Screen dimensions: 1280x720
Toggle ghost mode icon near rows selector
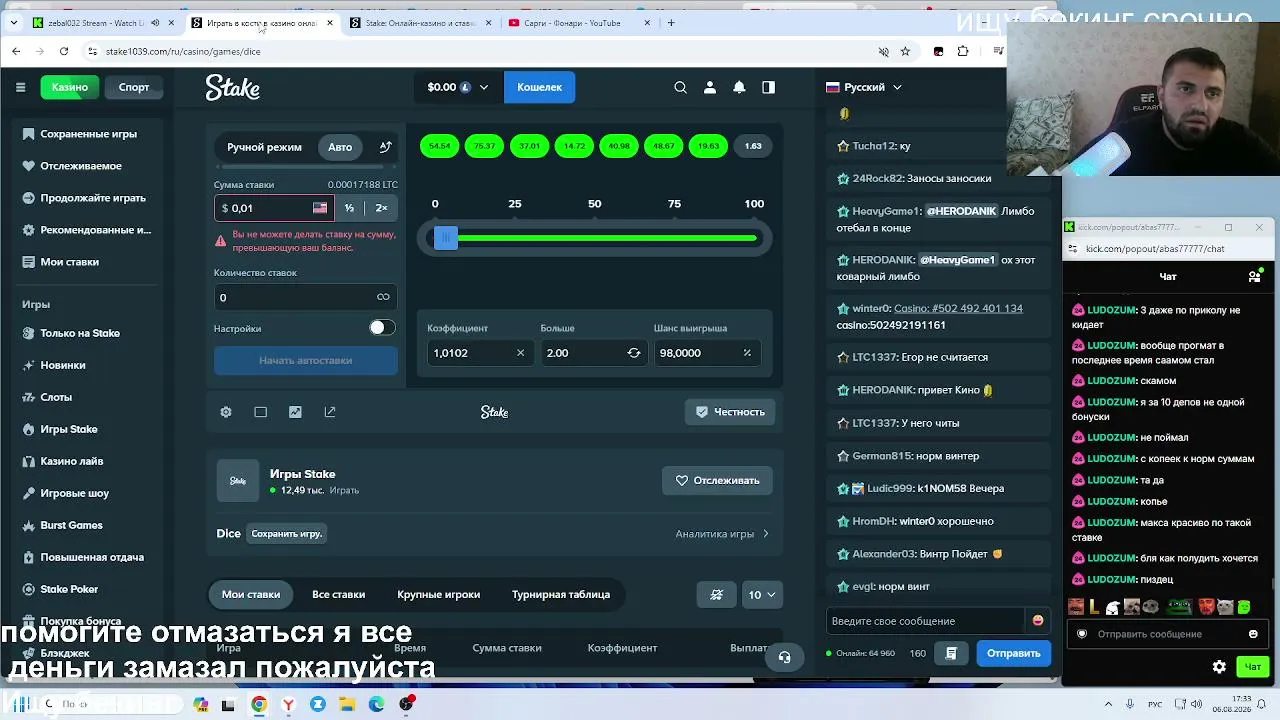pos(716,594)
